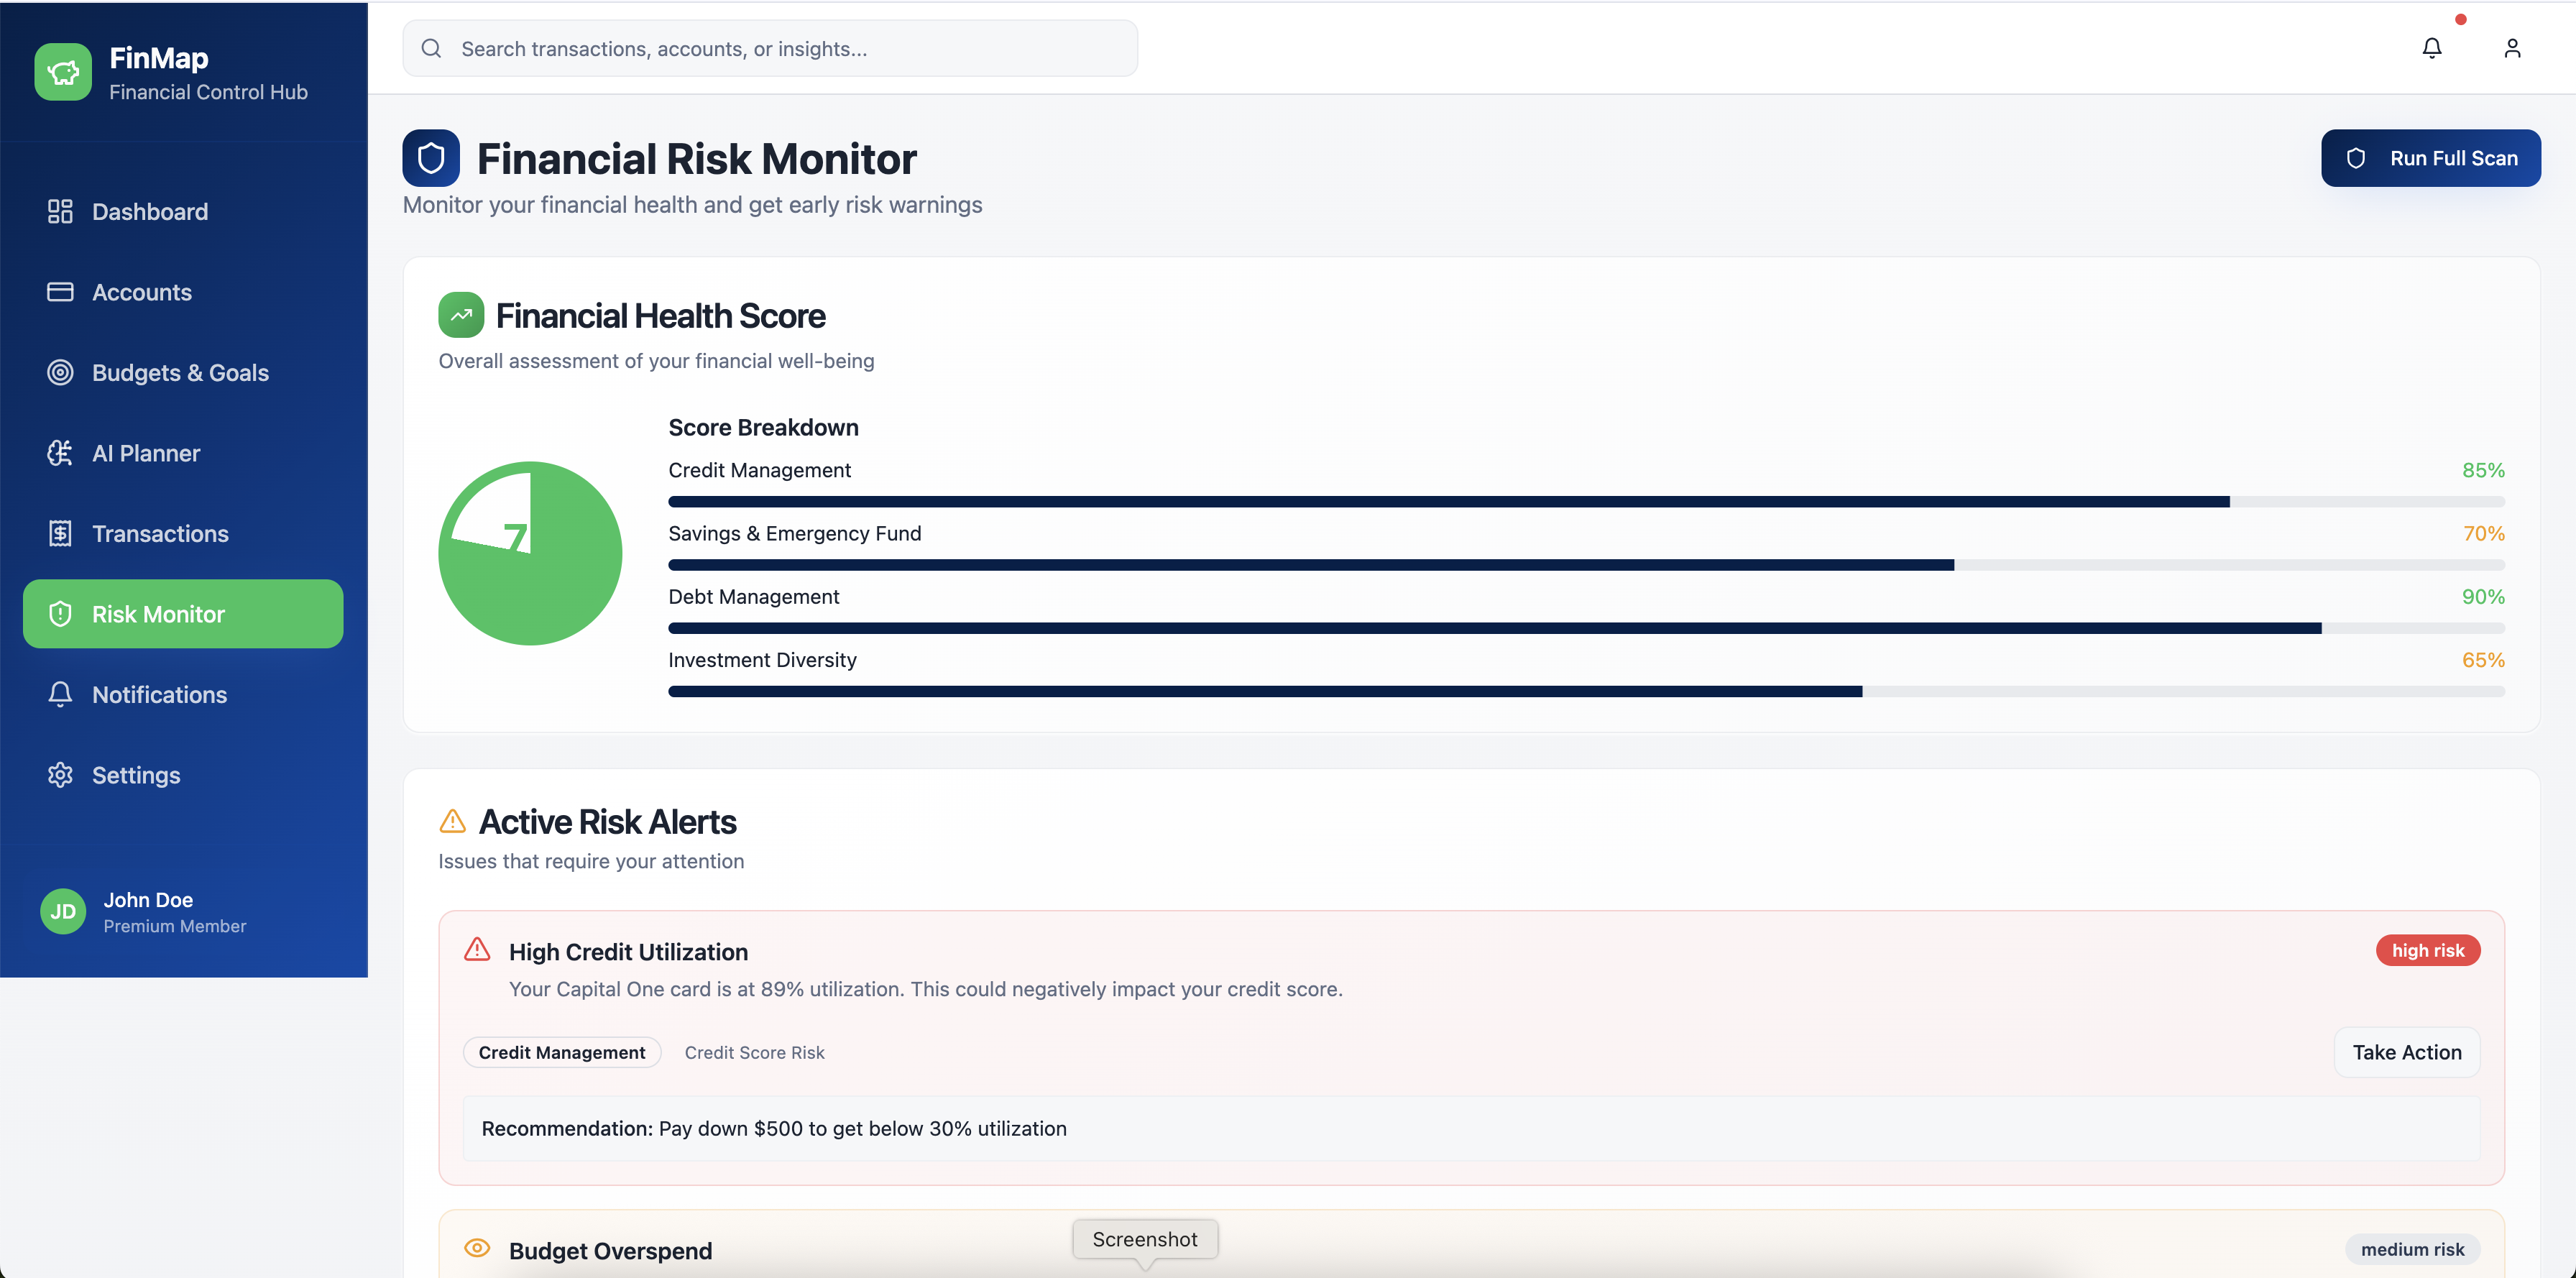Screen dimensions: 2576x1278
Task: Click the 85% Credit Management value
Action: coord(2483,470)
